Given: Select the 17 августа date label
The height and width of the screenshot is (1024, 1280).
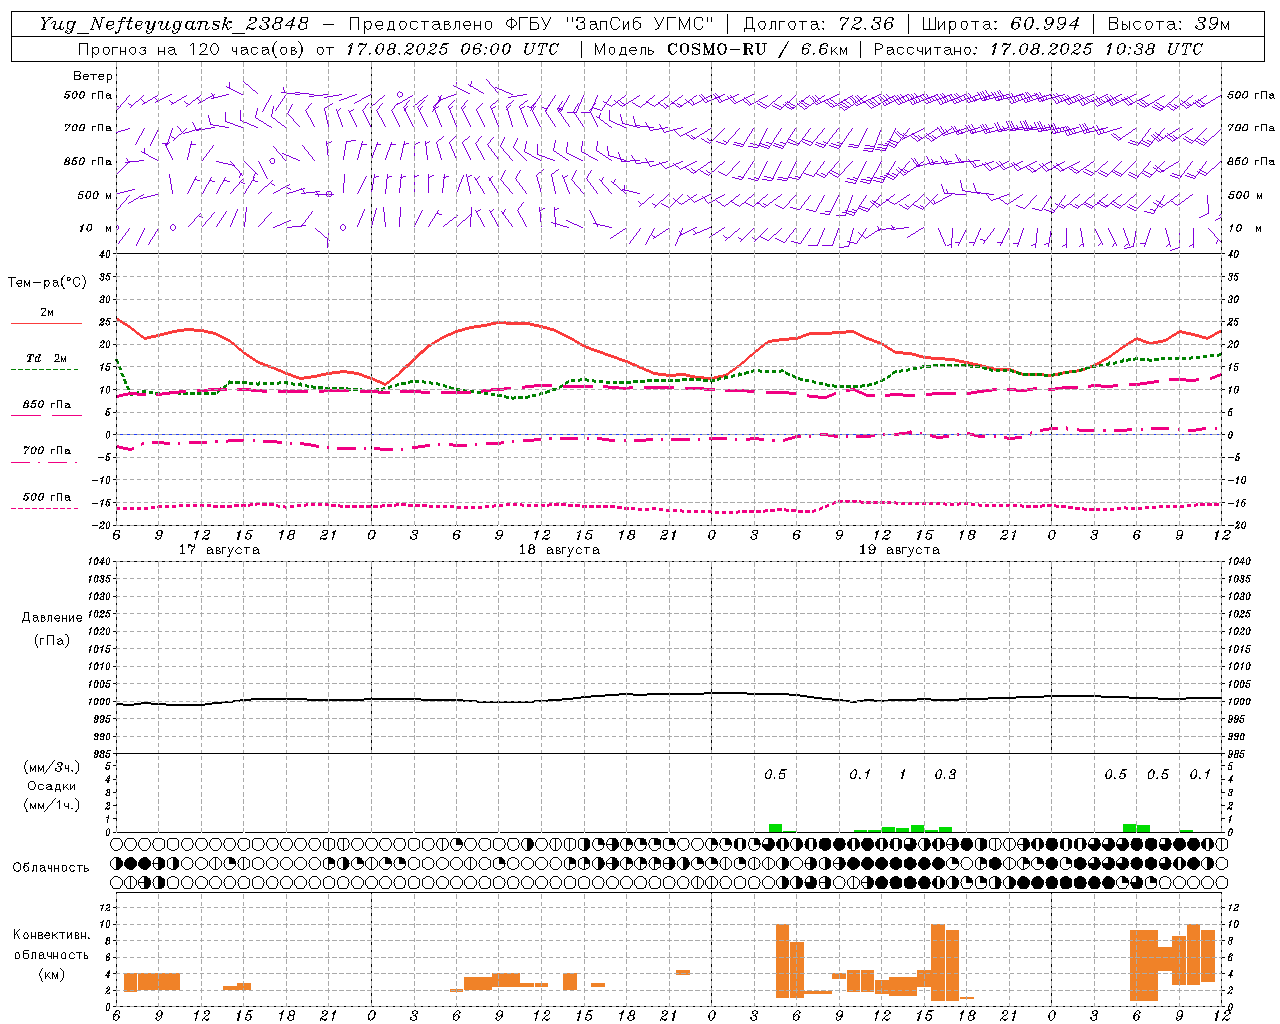Looking at the screenshot, I should (x=219, y=550).
